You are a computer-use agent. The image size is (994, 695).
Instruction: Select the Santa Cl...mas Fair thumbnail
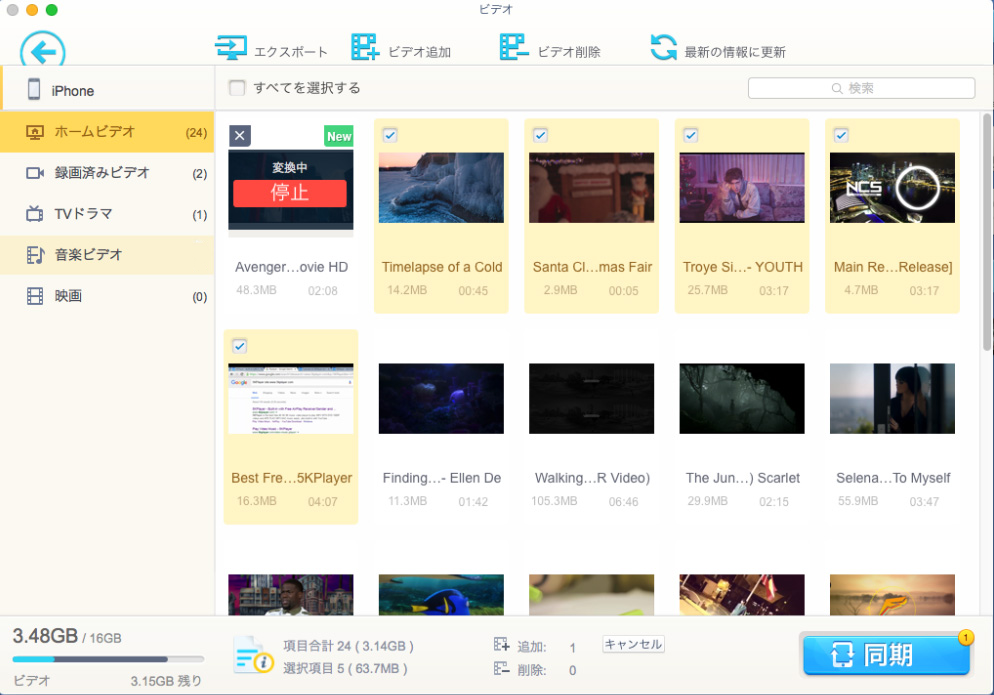pos(591,188)
